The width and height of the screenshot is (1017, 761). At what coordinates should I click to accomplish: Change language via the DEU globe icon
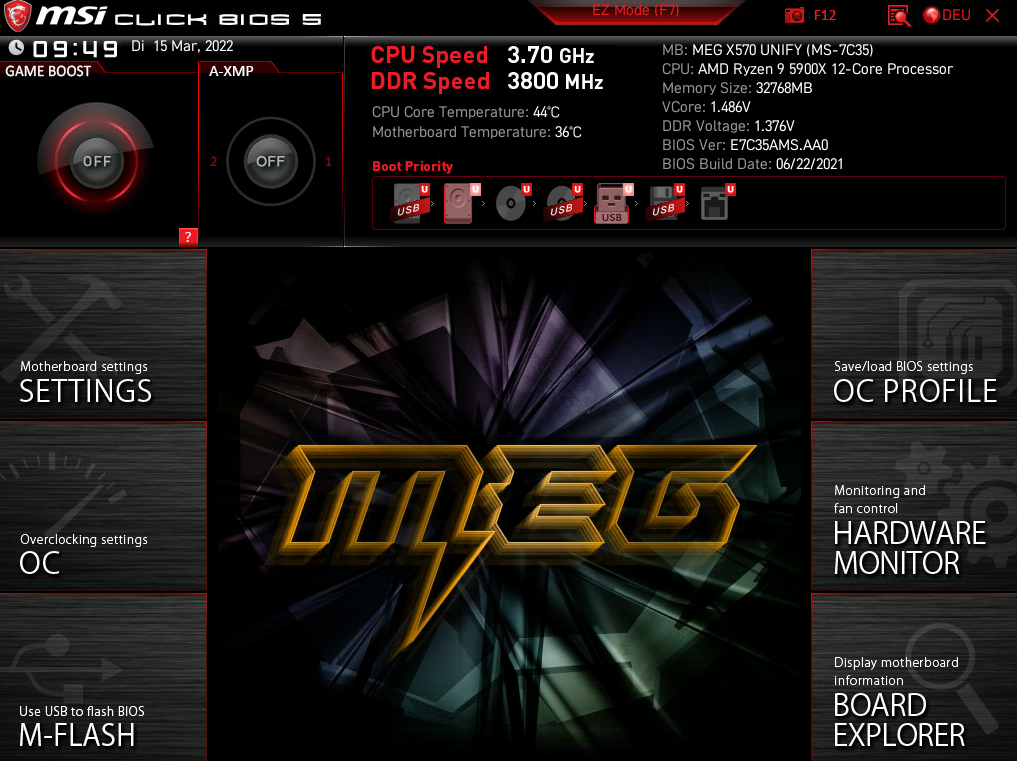click(x=947, y=16)
